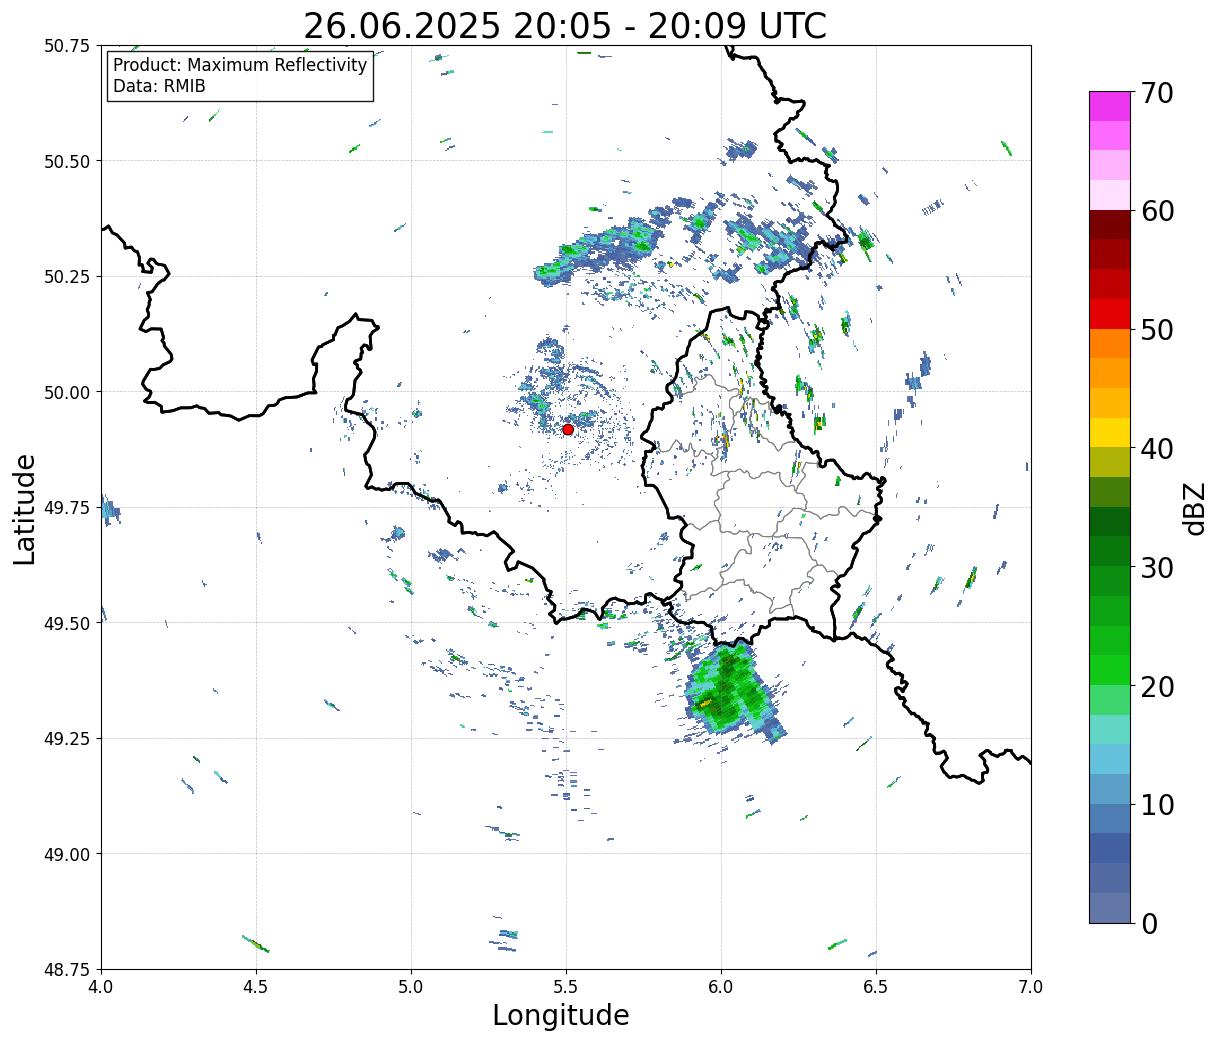Click the colorbar tick label 20
This screenshot has width=1219, height=1040.
(x=1156, y=686)
